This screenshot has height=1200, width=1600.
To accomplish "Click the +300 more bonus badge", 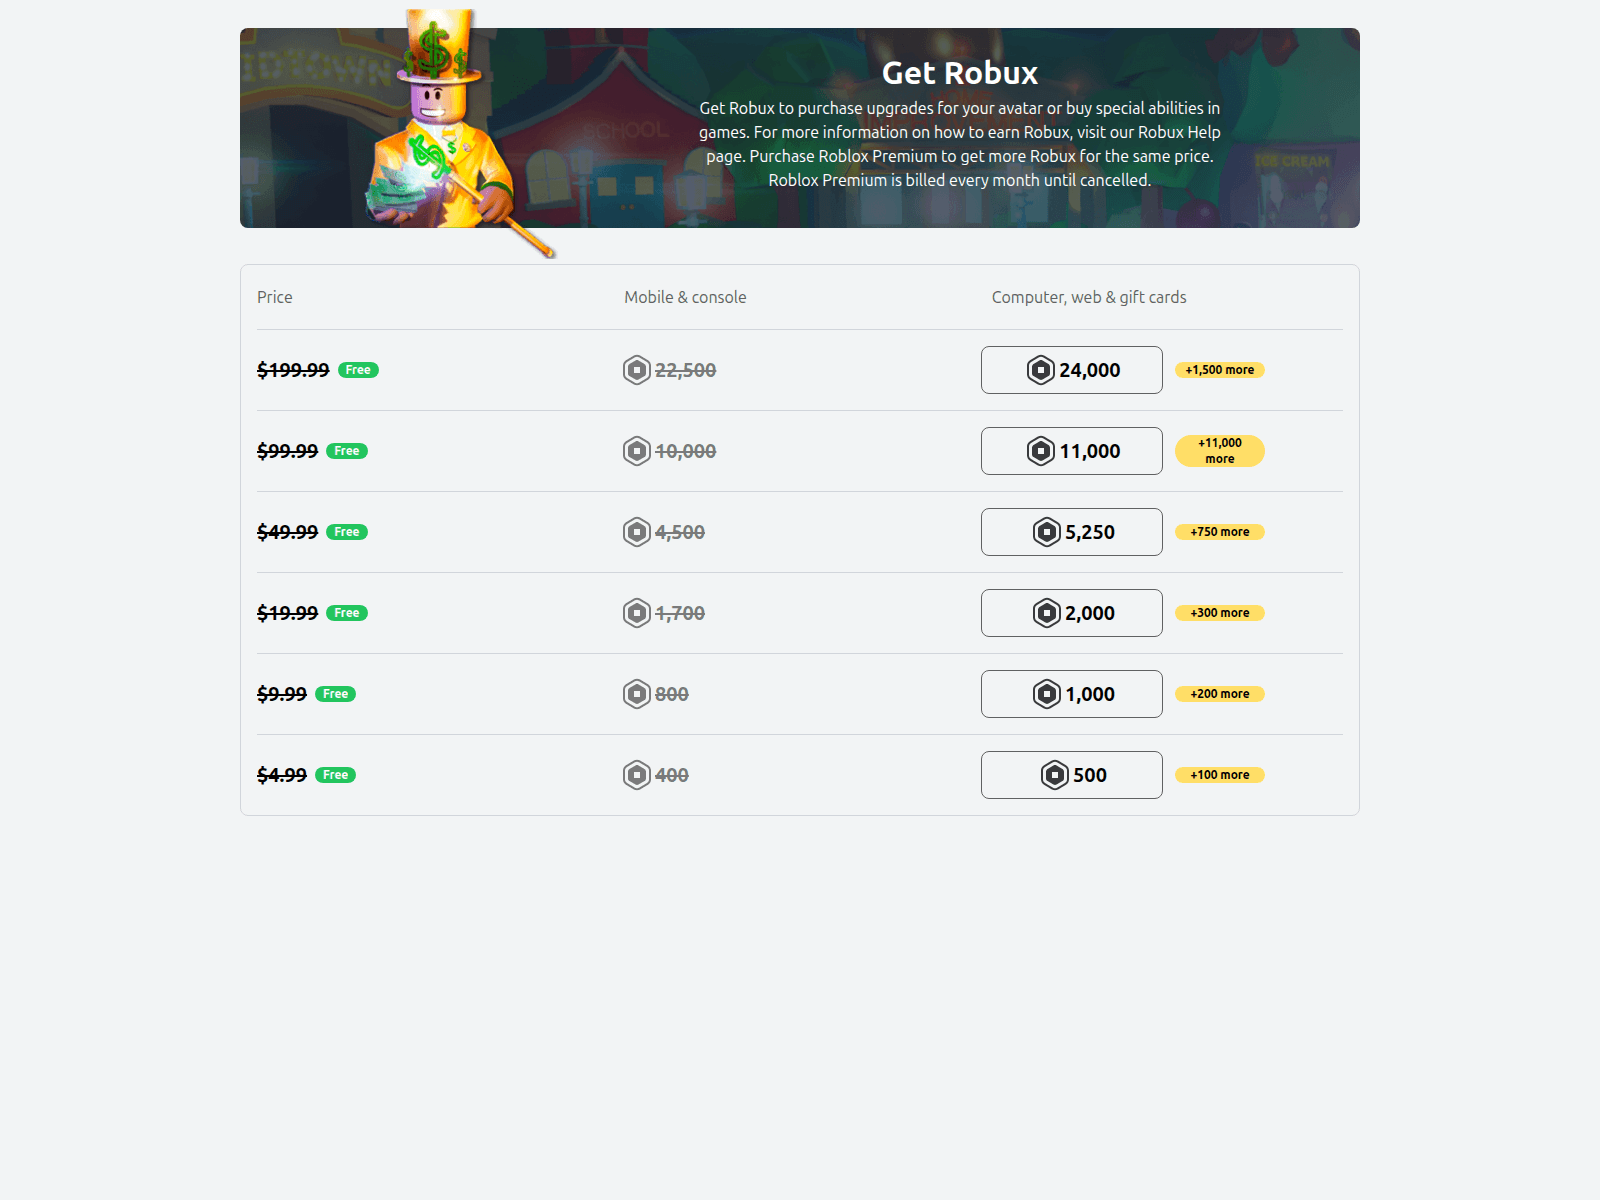I will click(1219, 613).
